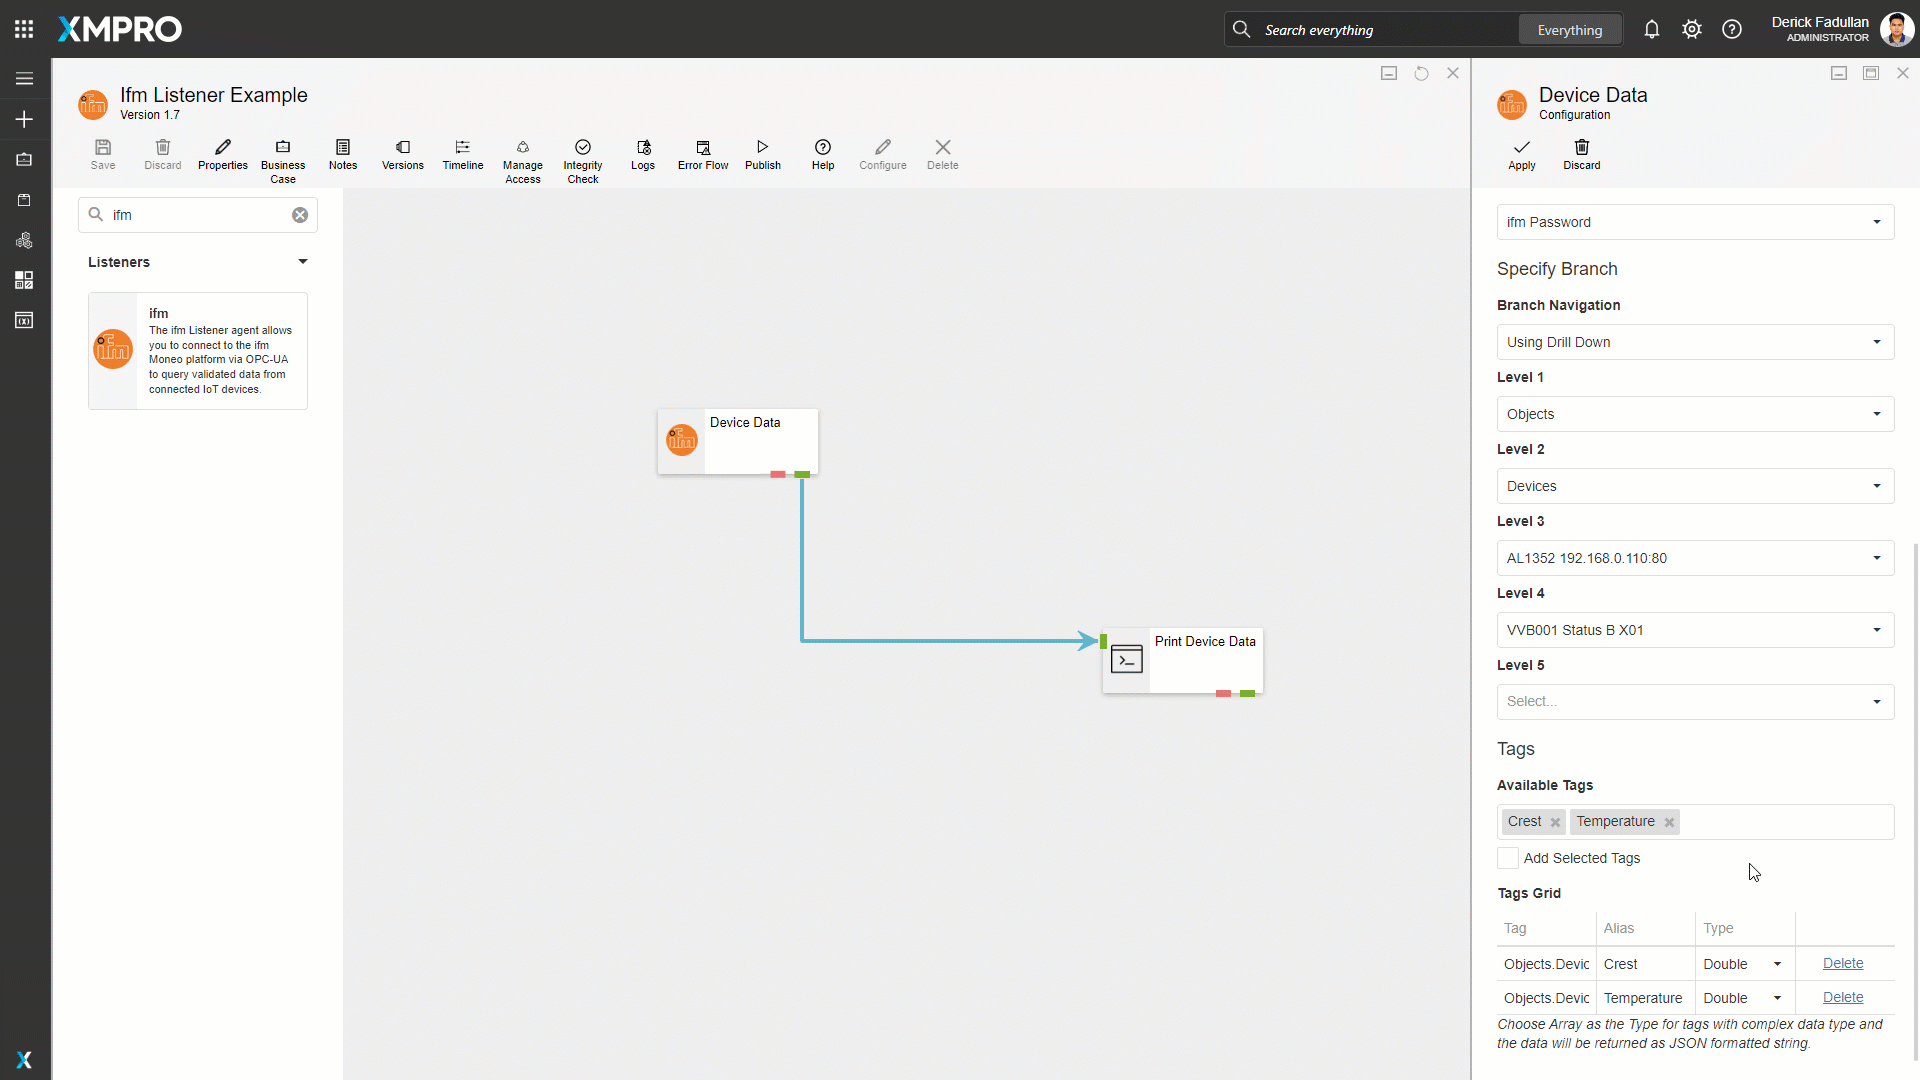Click the Integrity Check icon
1920x1080 pixels.
tap(583, 146)
